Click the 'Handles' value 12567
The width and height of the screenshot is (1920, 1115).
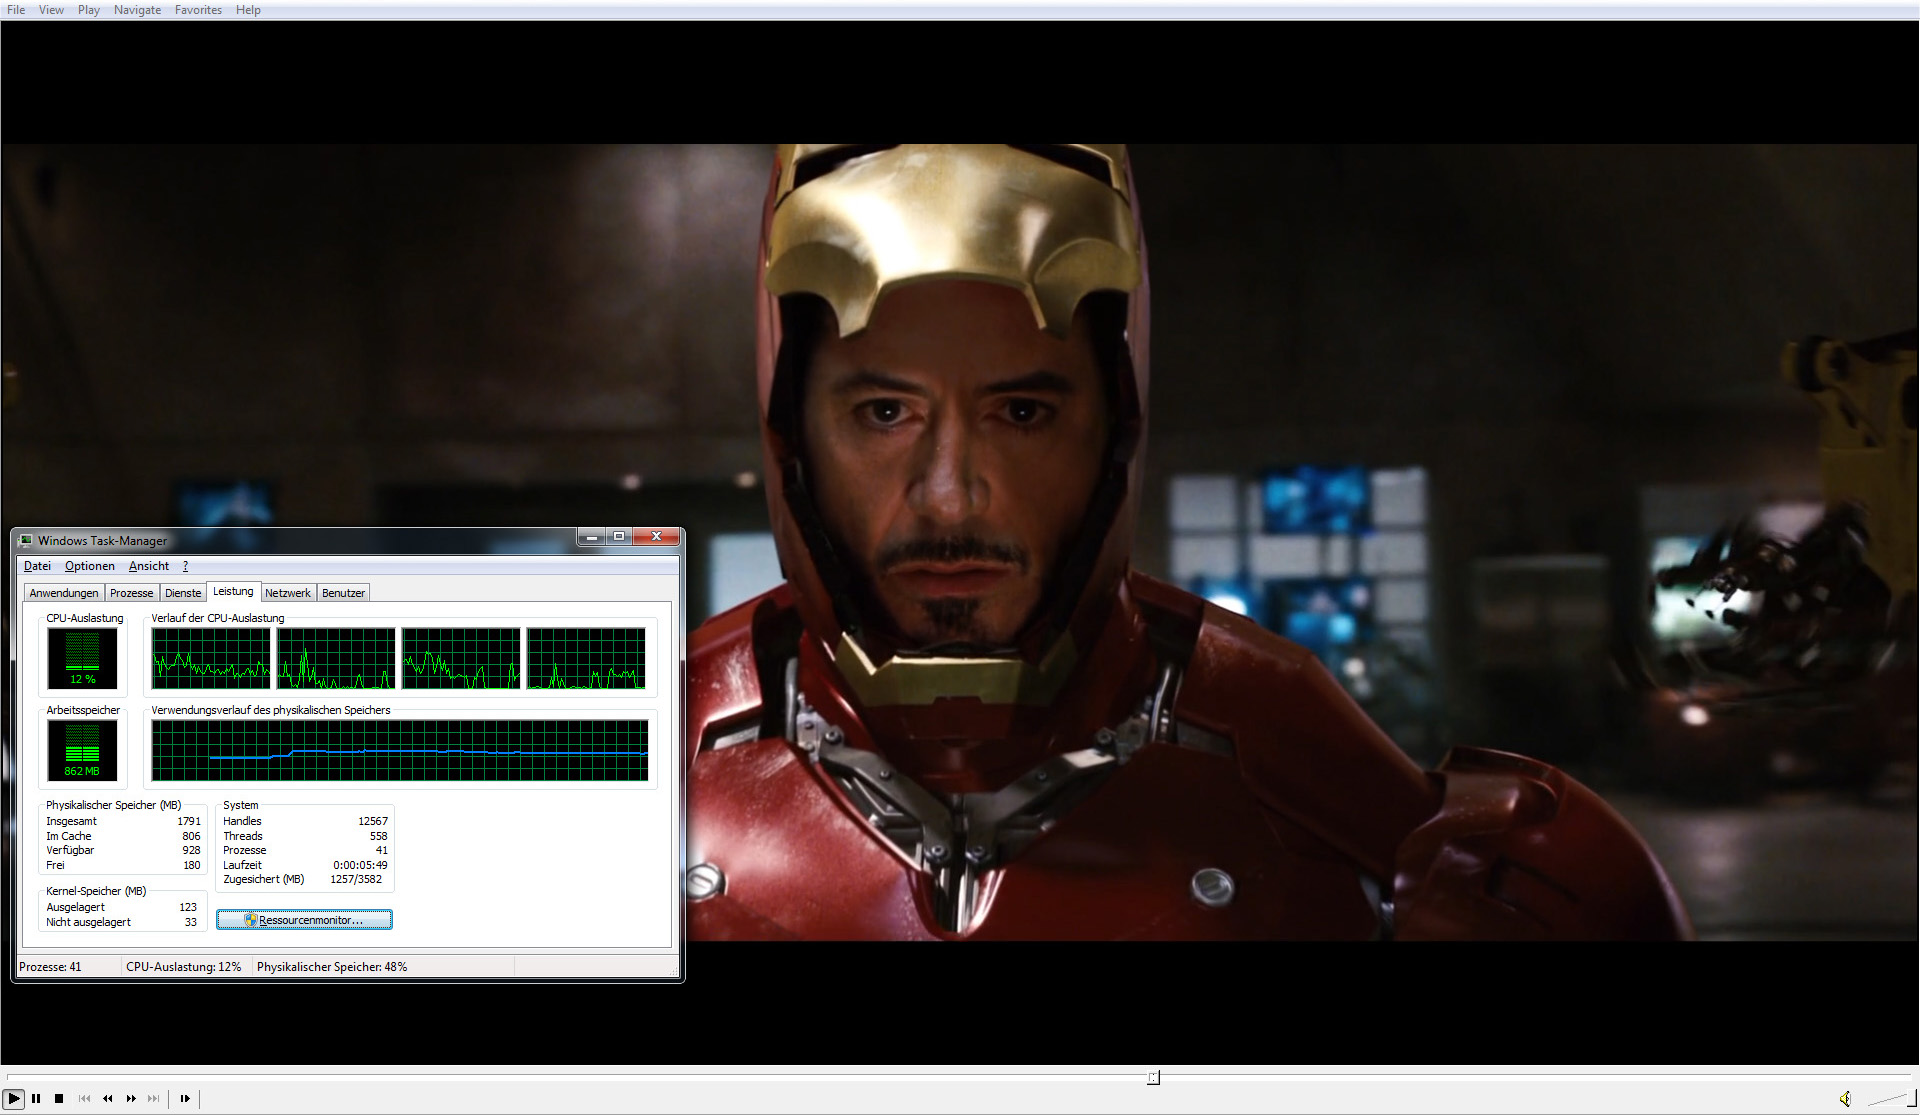pos(373,821)
